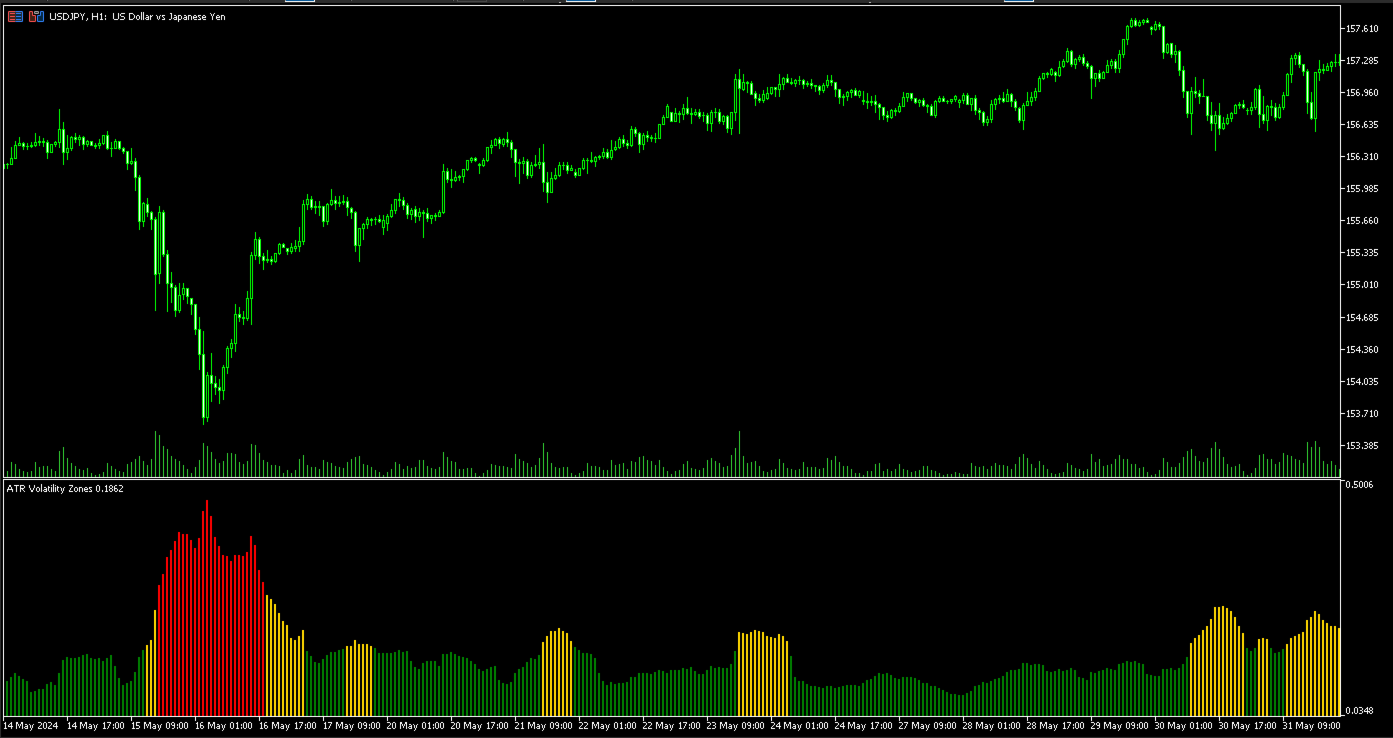Click the 27 May 09:00 time label

(x=930, y=725)
